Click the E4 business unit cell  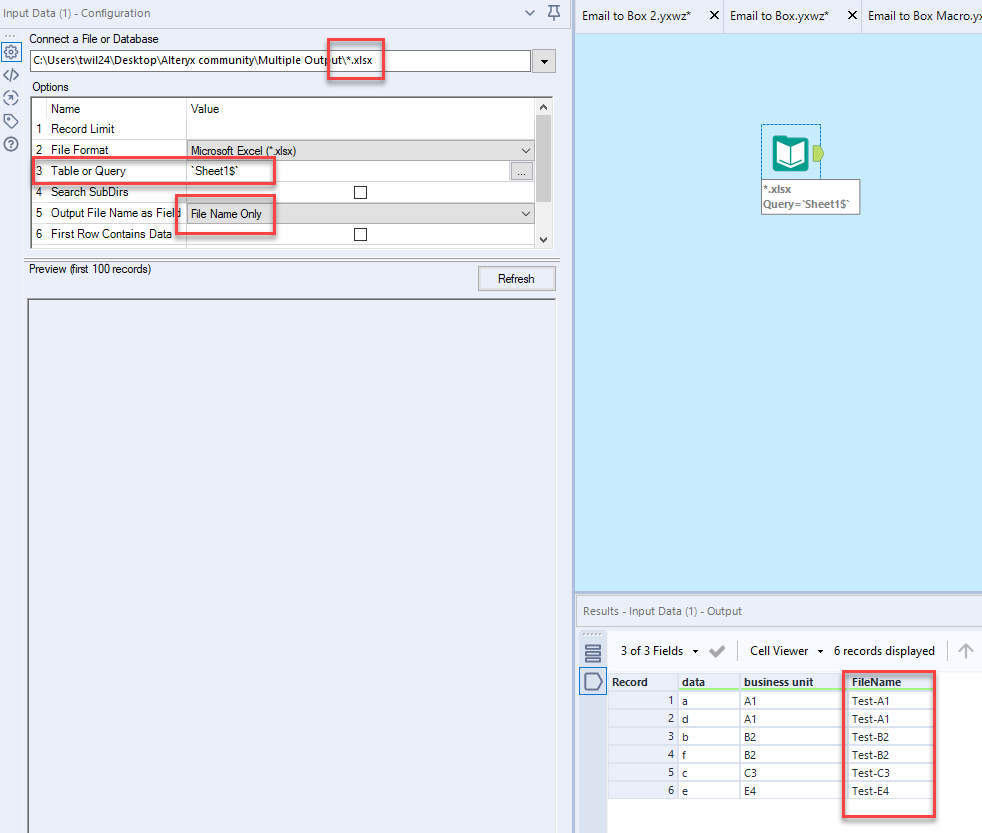[x=792, y=791]
